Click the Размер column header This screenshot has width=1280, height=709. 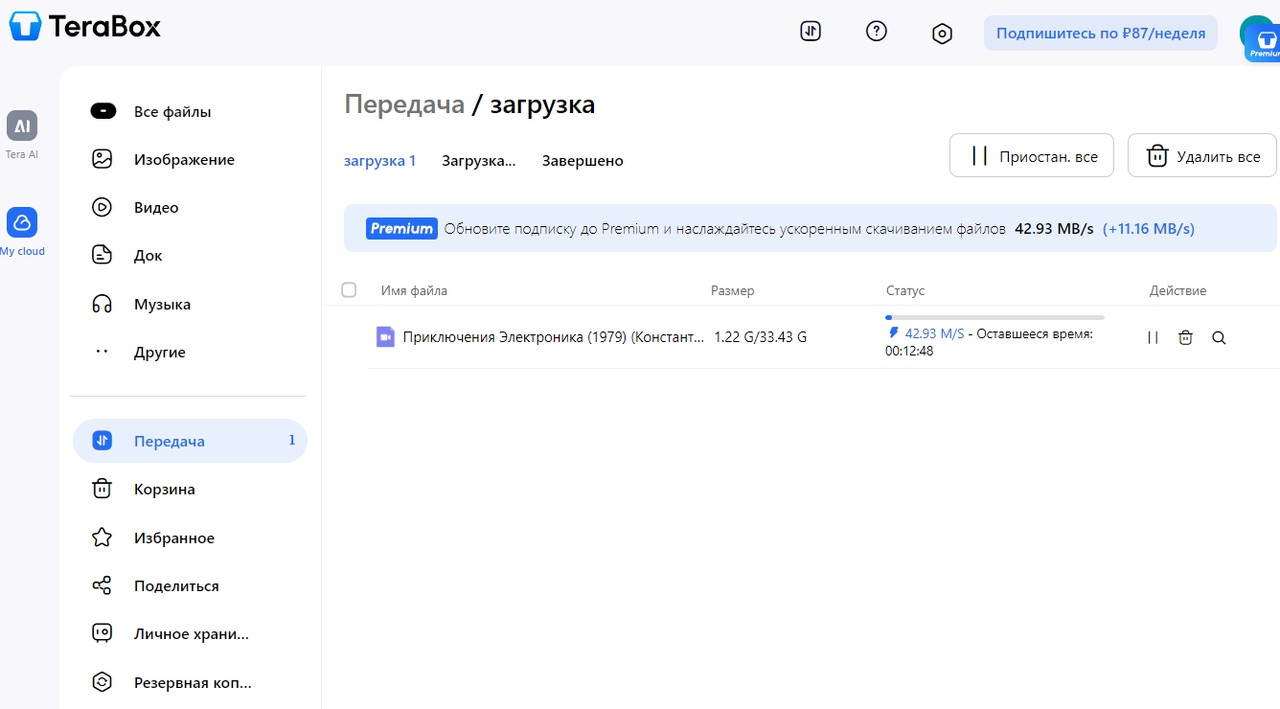(x=732, y=291)
